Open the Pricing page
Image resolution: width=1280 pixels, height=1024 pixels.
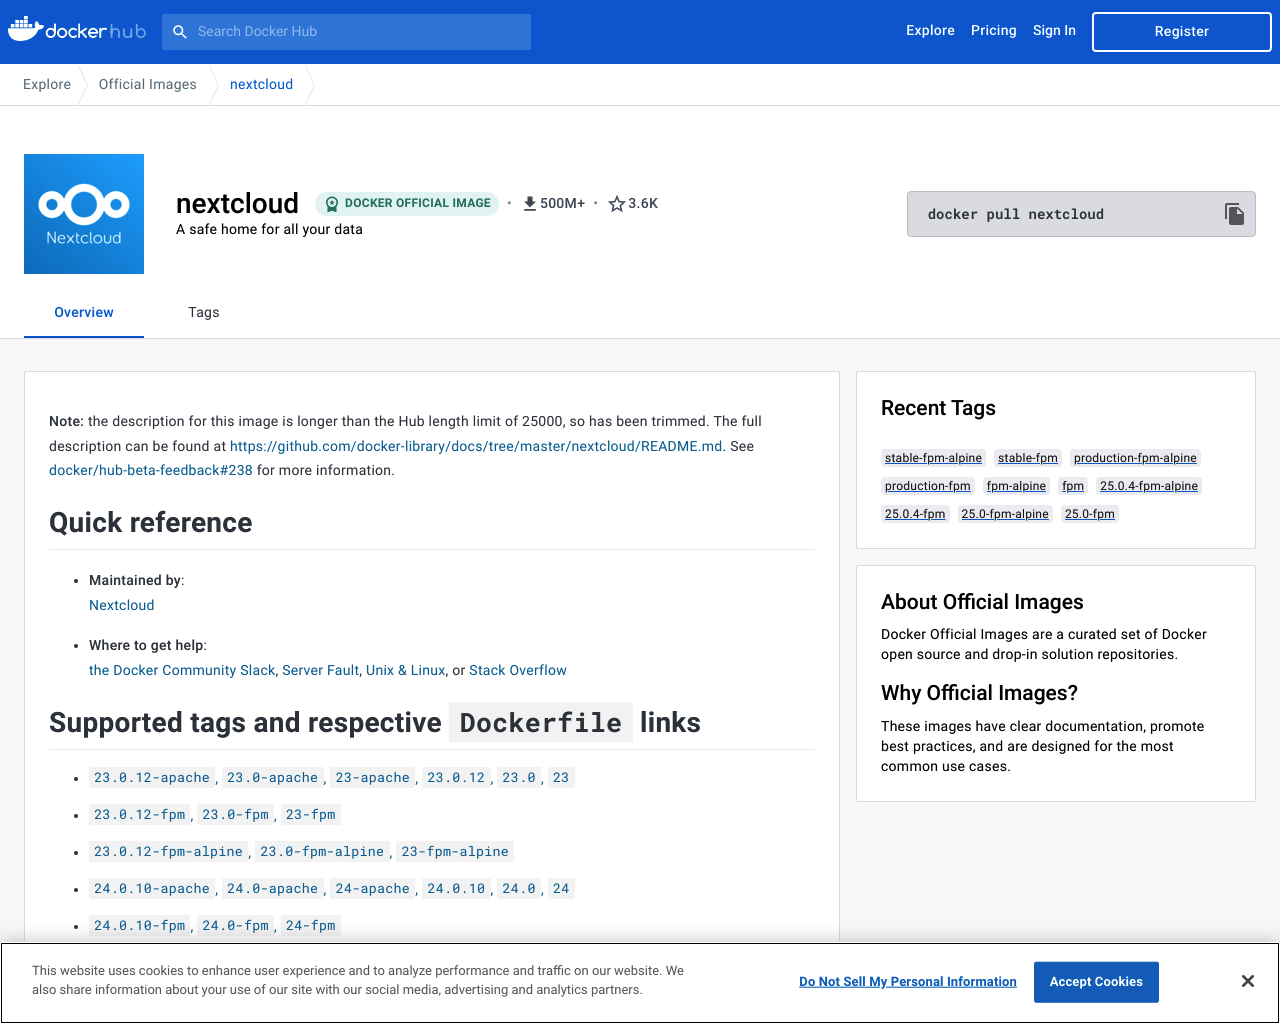click(993, 31)
